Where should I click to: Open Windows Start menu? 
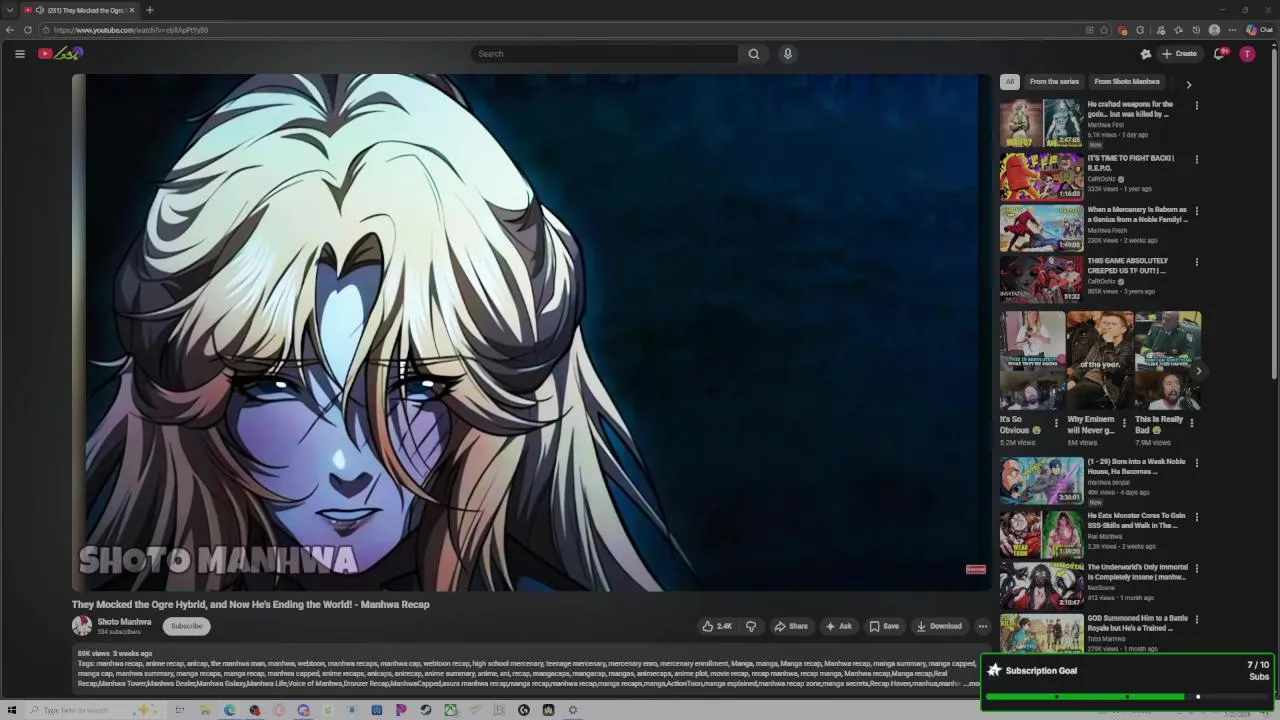click(x=11, y=710)
